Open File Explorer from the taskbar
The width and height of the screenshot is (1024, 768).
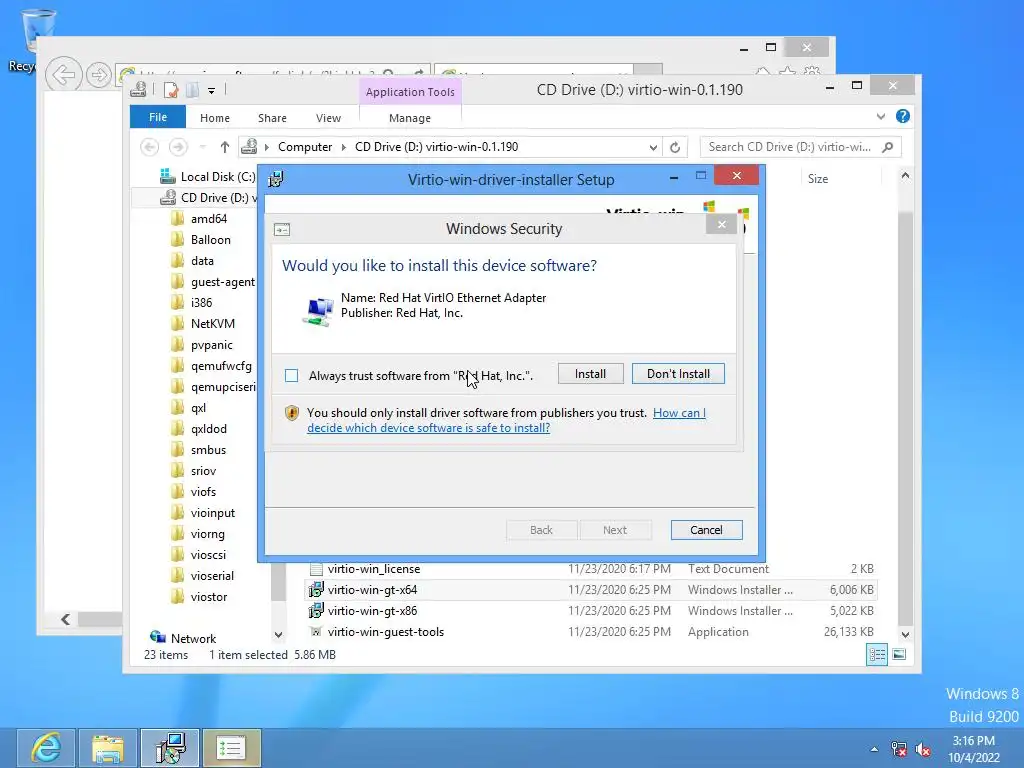pos(108,748)
